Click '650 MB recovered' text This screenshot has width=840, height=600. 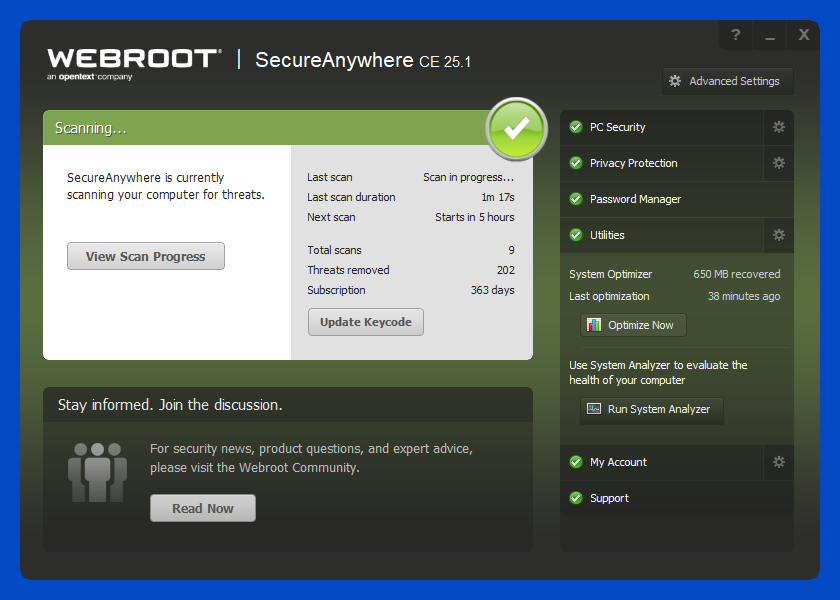tap(737, 274)
